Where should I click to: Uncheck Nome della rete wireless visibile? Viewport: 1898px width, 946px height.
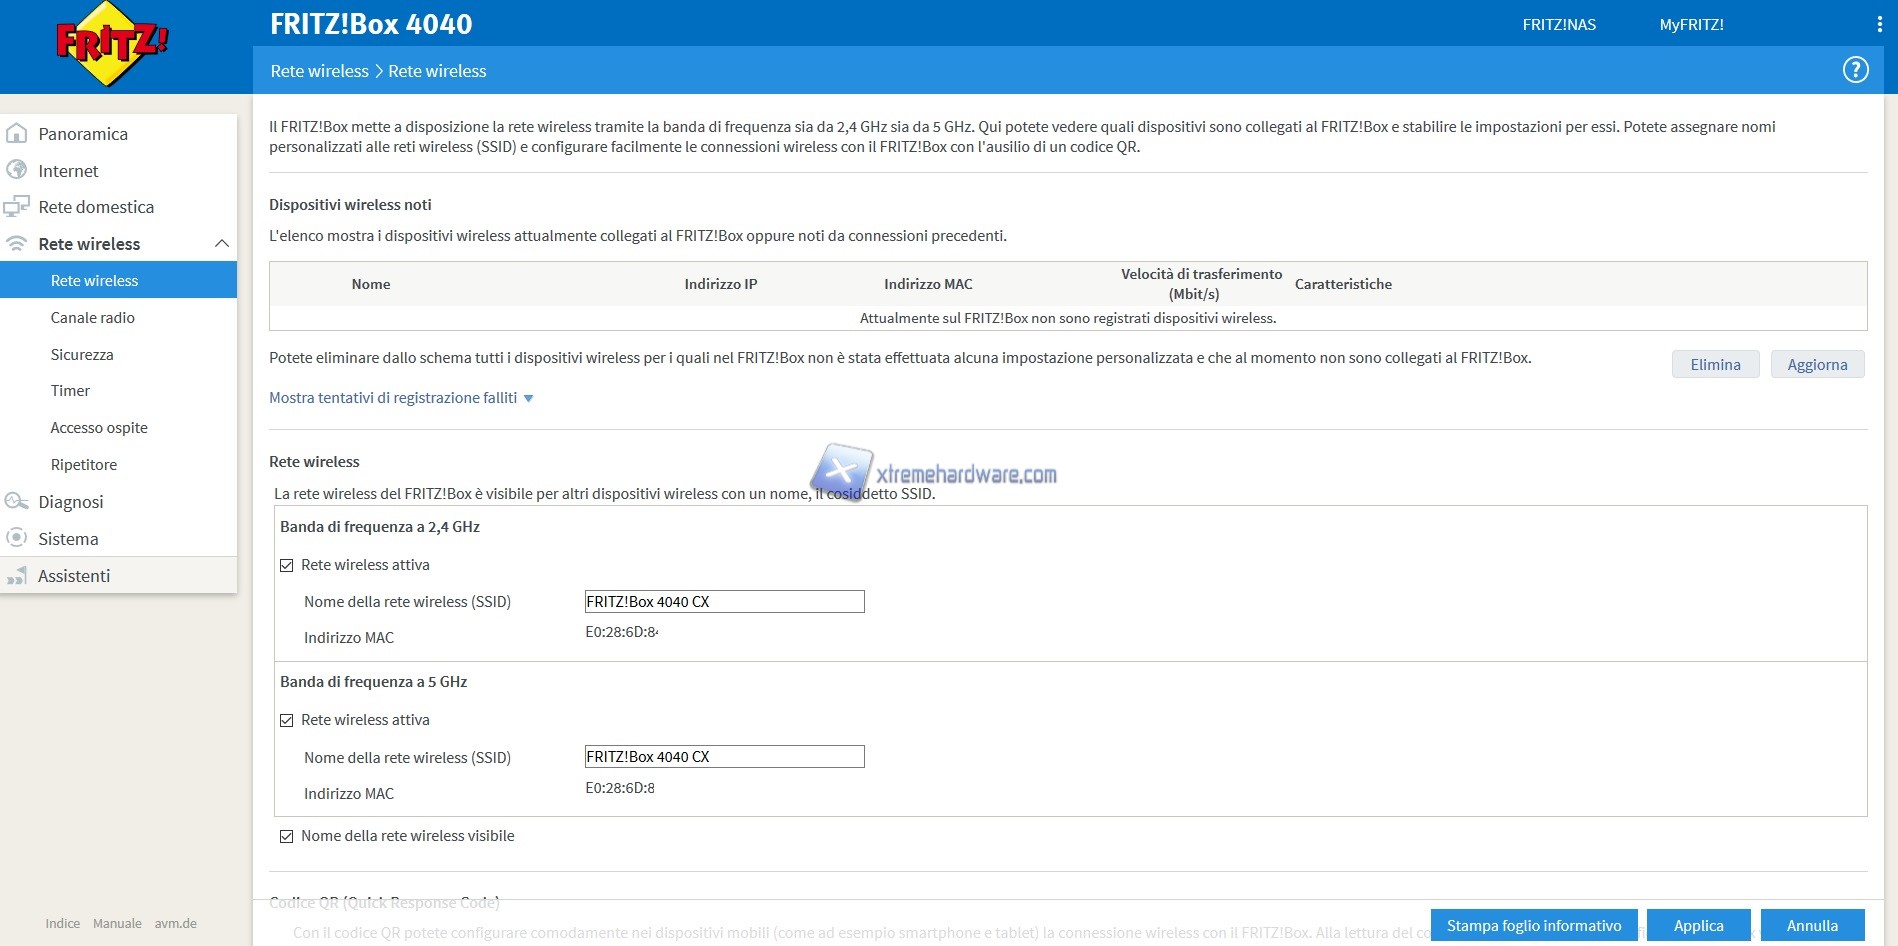(x=287, y=836)
